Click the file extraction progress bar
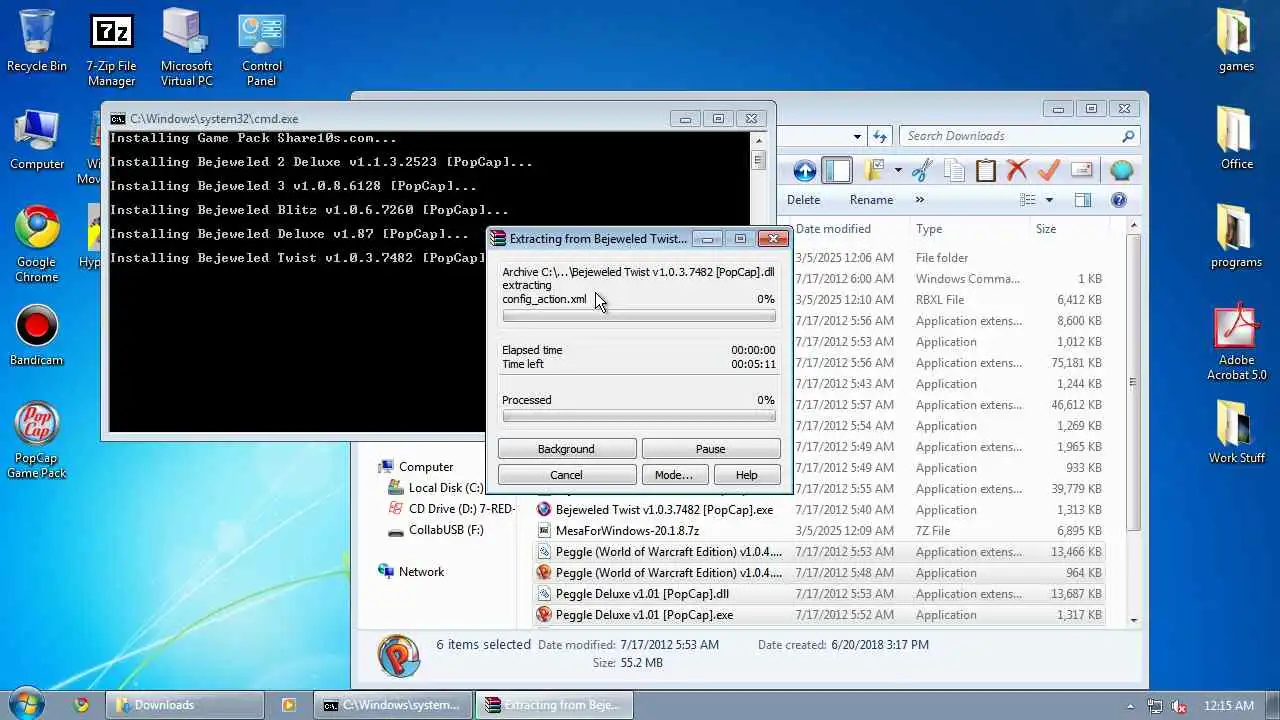 tap(639, 316)
